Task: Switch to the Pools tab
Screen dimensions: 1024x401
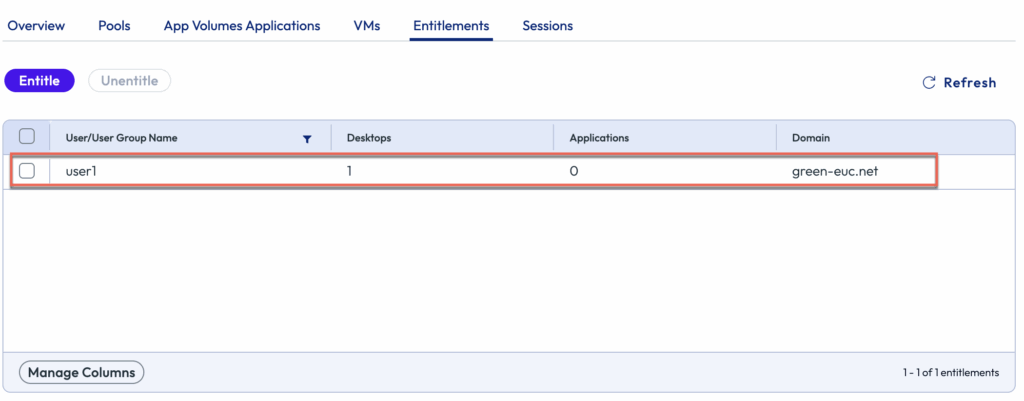Action: pos(114,26)
